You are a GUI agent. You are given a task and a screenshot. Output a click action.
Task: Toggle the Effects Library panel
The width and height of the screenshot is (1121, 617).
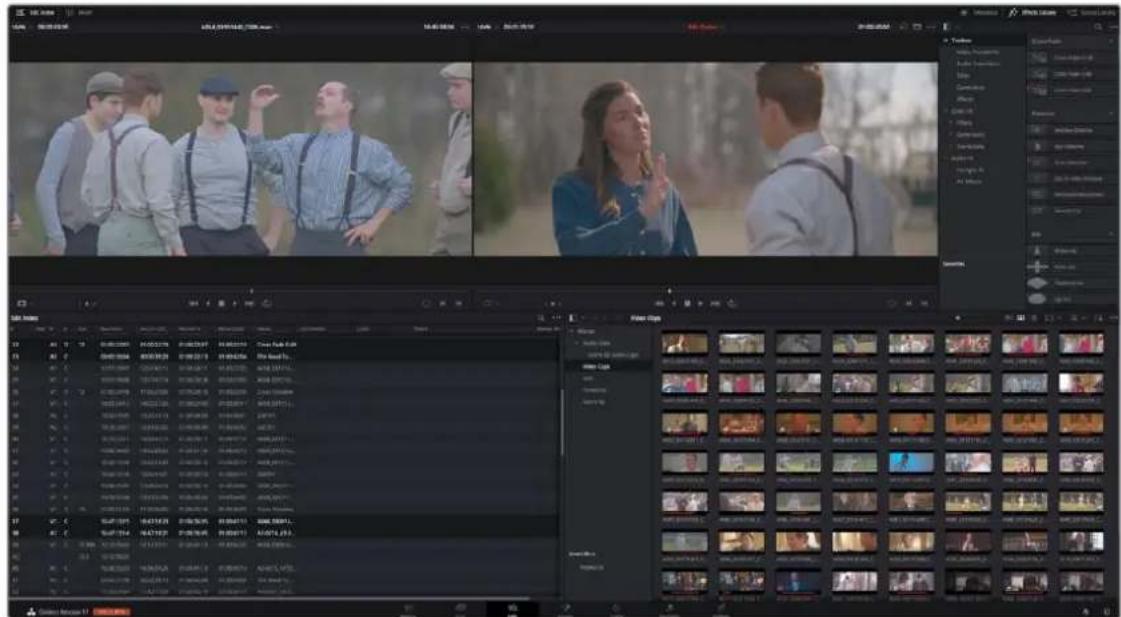1032,13
